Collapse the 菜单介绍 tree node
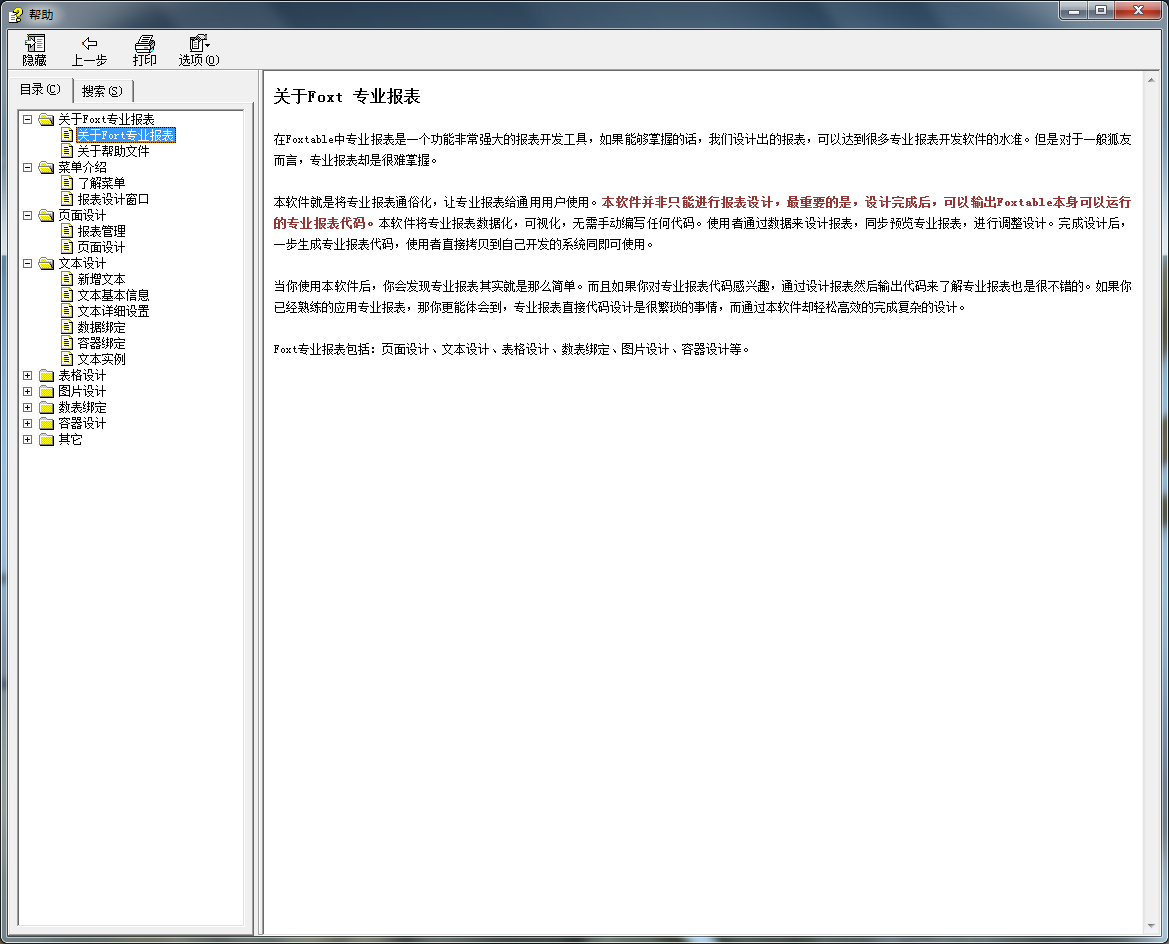Image resolution: width=1169 pixels, height=944 pixels. point(28,167)
